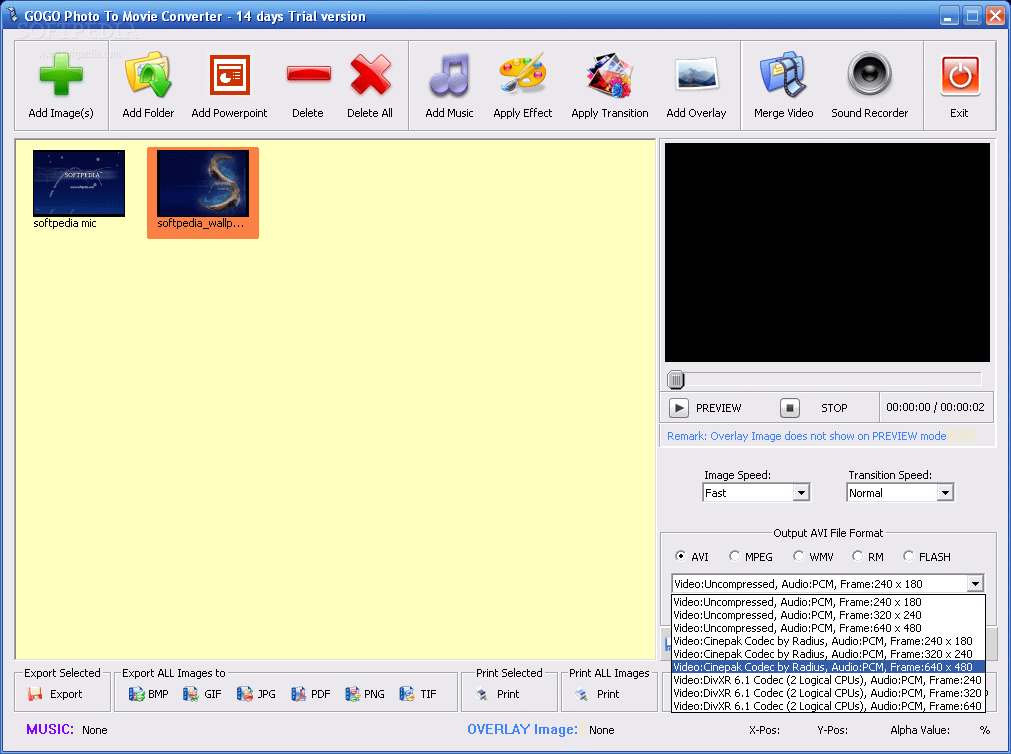Minimize the GOGO Photo To Movie window
This screenshot has width=1011, height=754.
pos(948,15)
